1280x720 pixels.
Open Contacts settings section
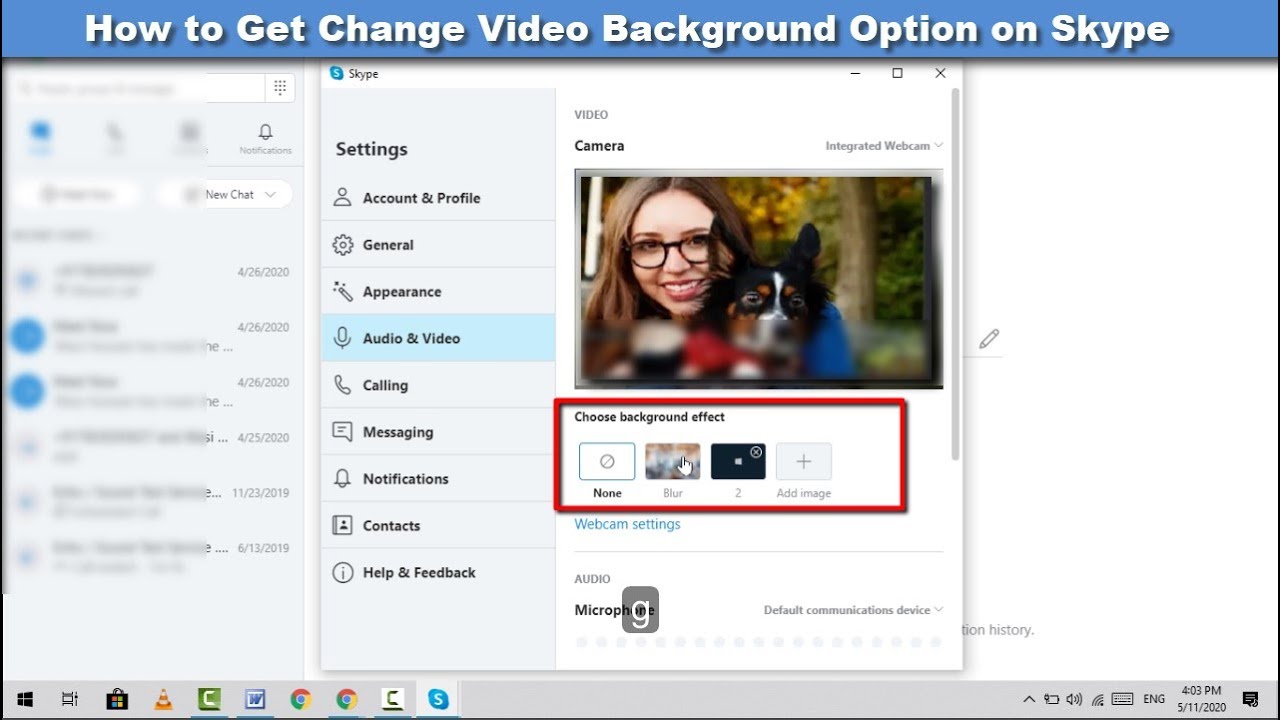[438, 526]
